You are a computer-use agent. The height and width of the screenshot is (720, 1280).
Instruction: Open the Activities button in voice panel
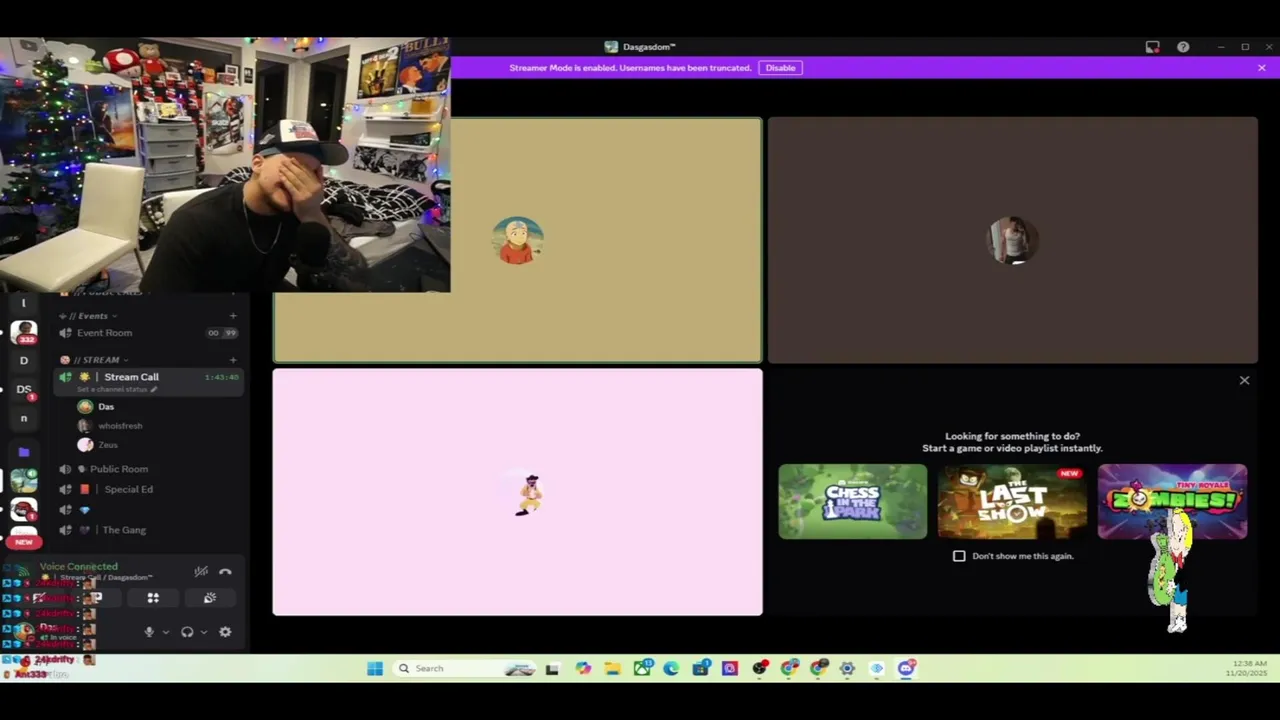pos(153,598)
